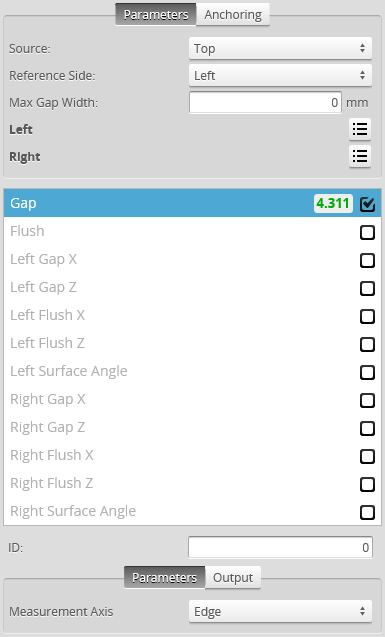
Task: Tick the Right Gap Z checkbox
Action: tap(367, 428)
